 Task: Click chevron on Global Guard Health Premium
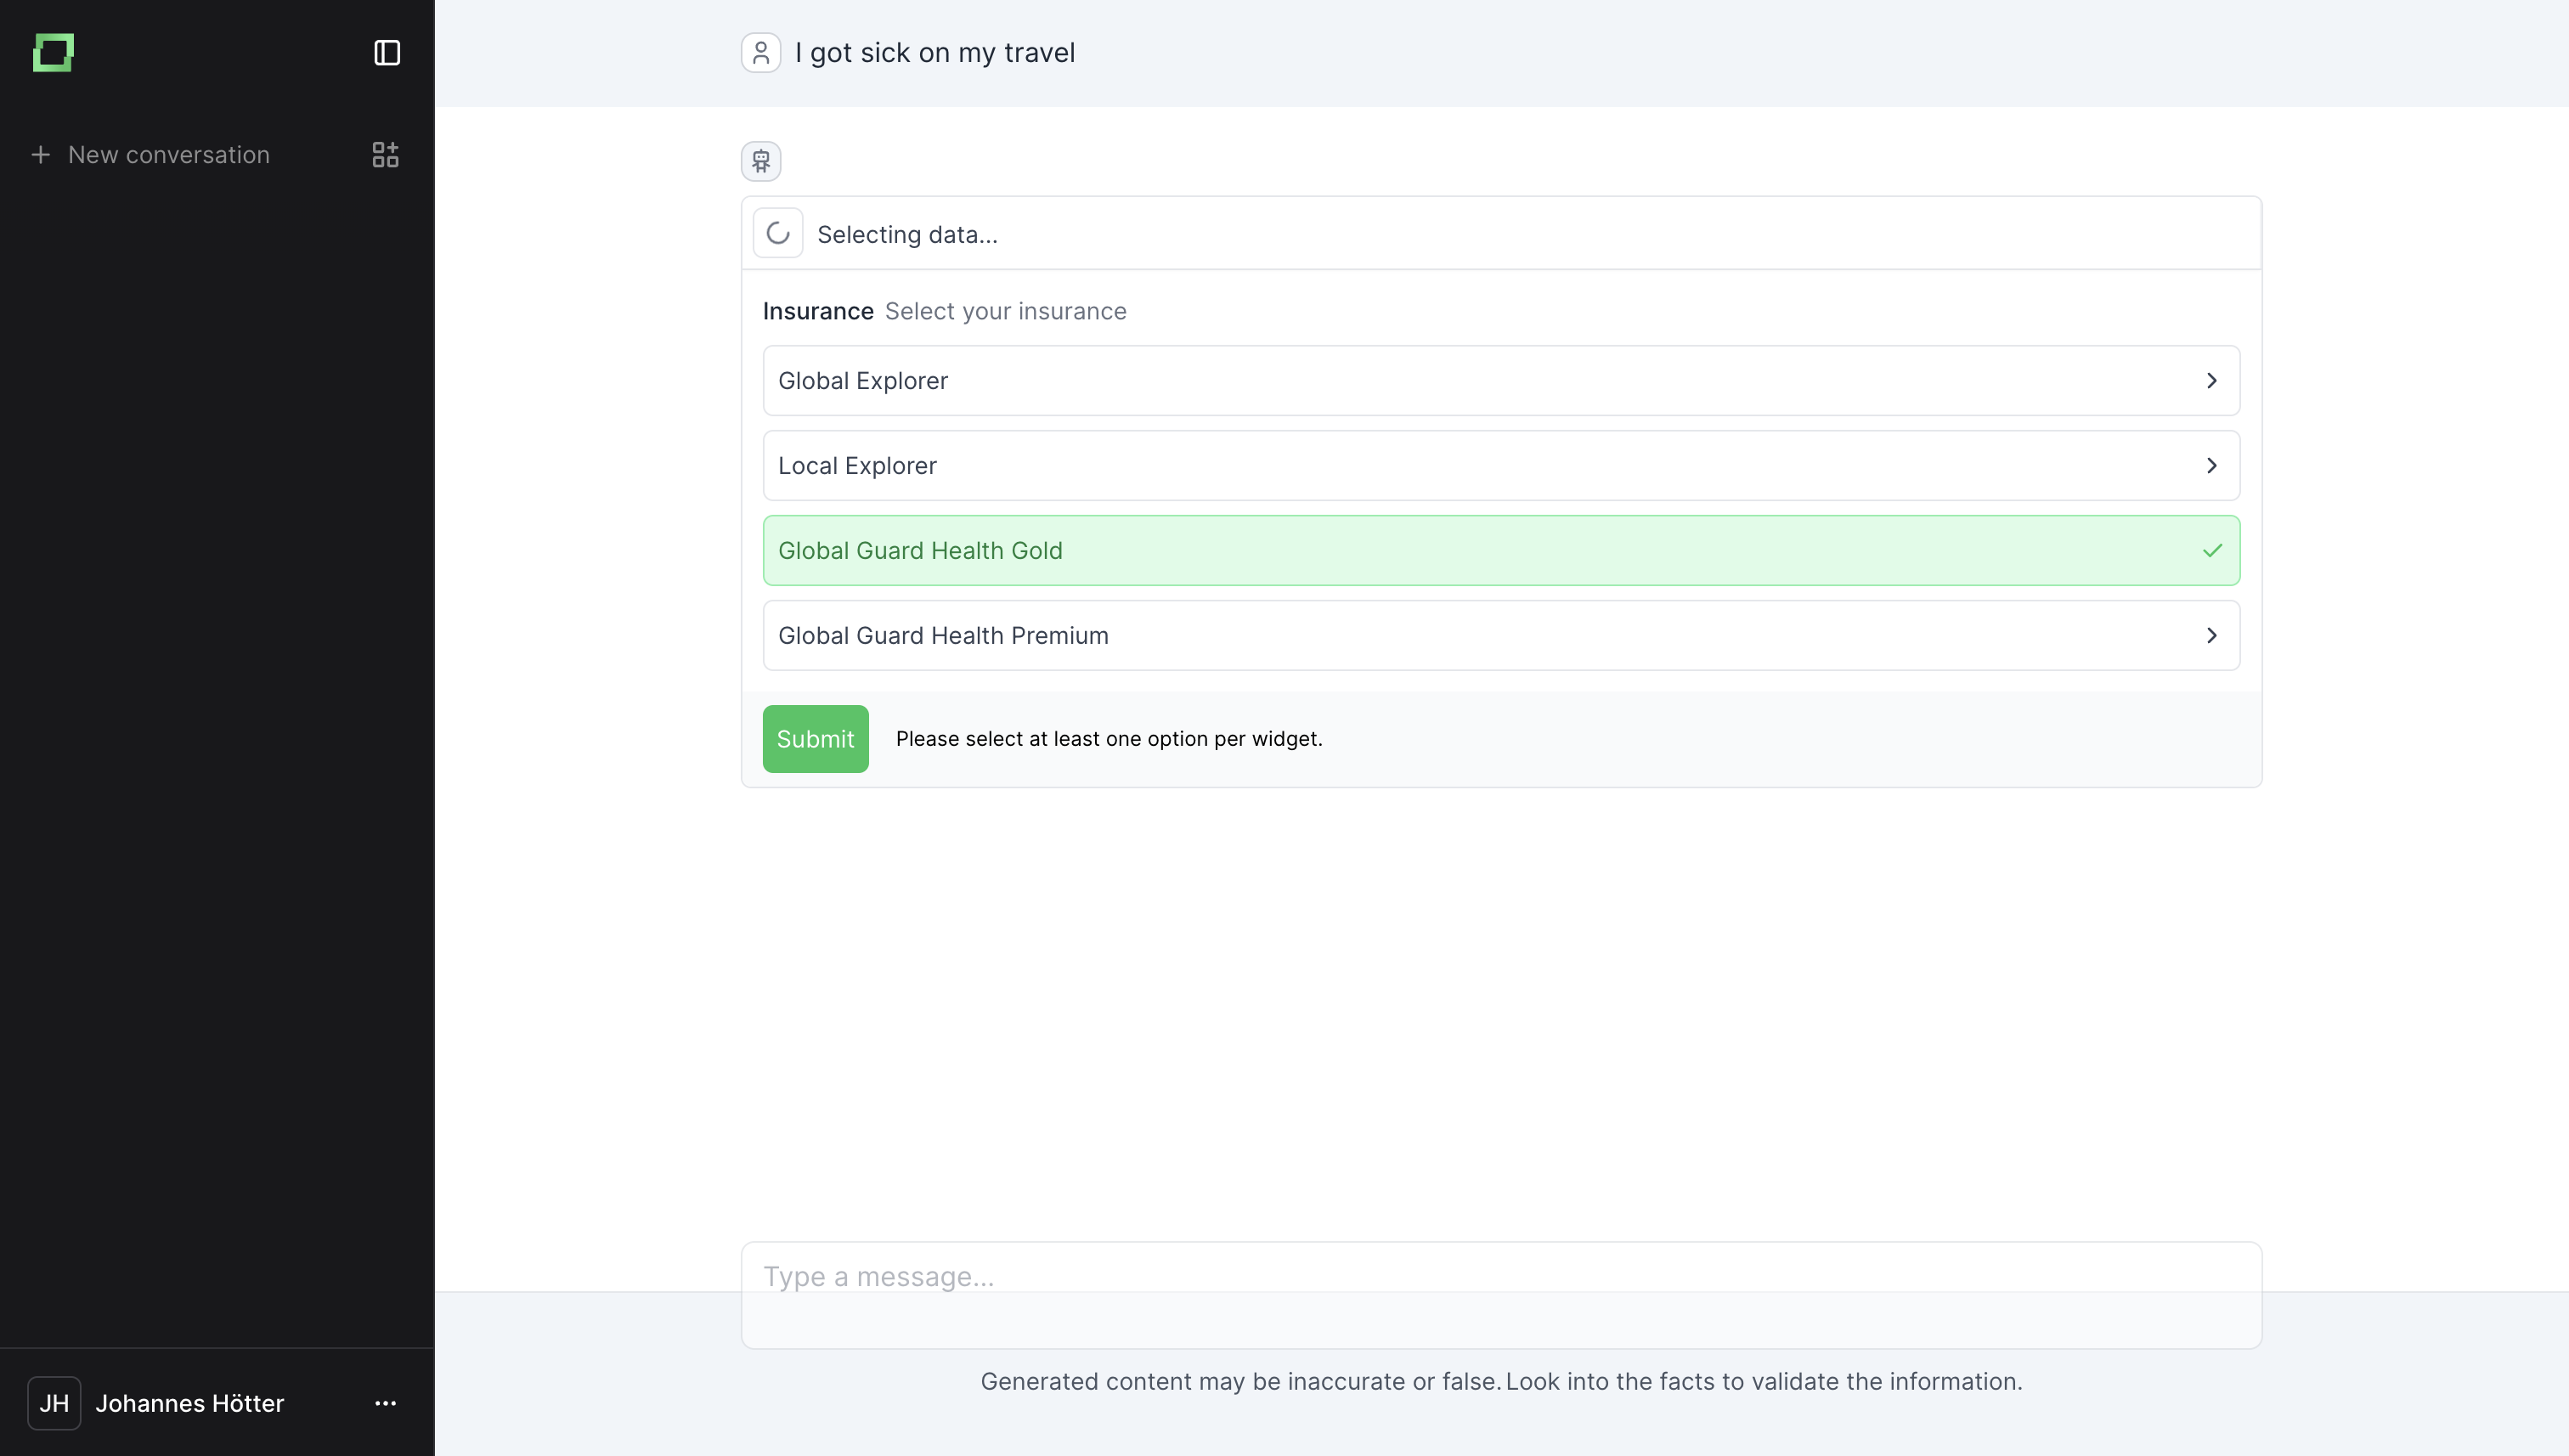click(x=2212, y=635)
